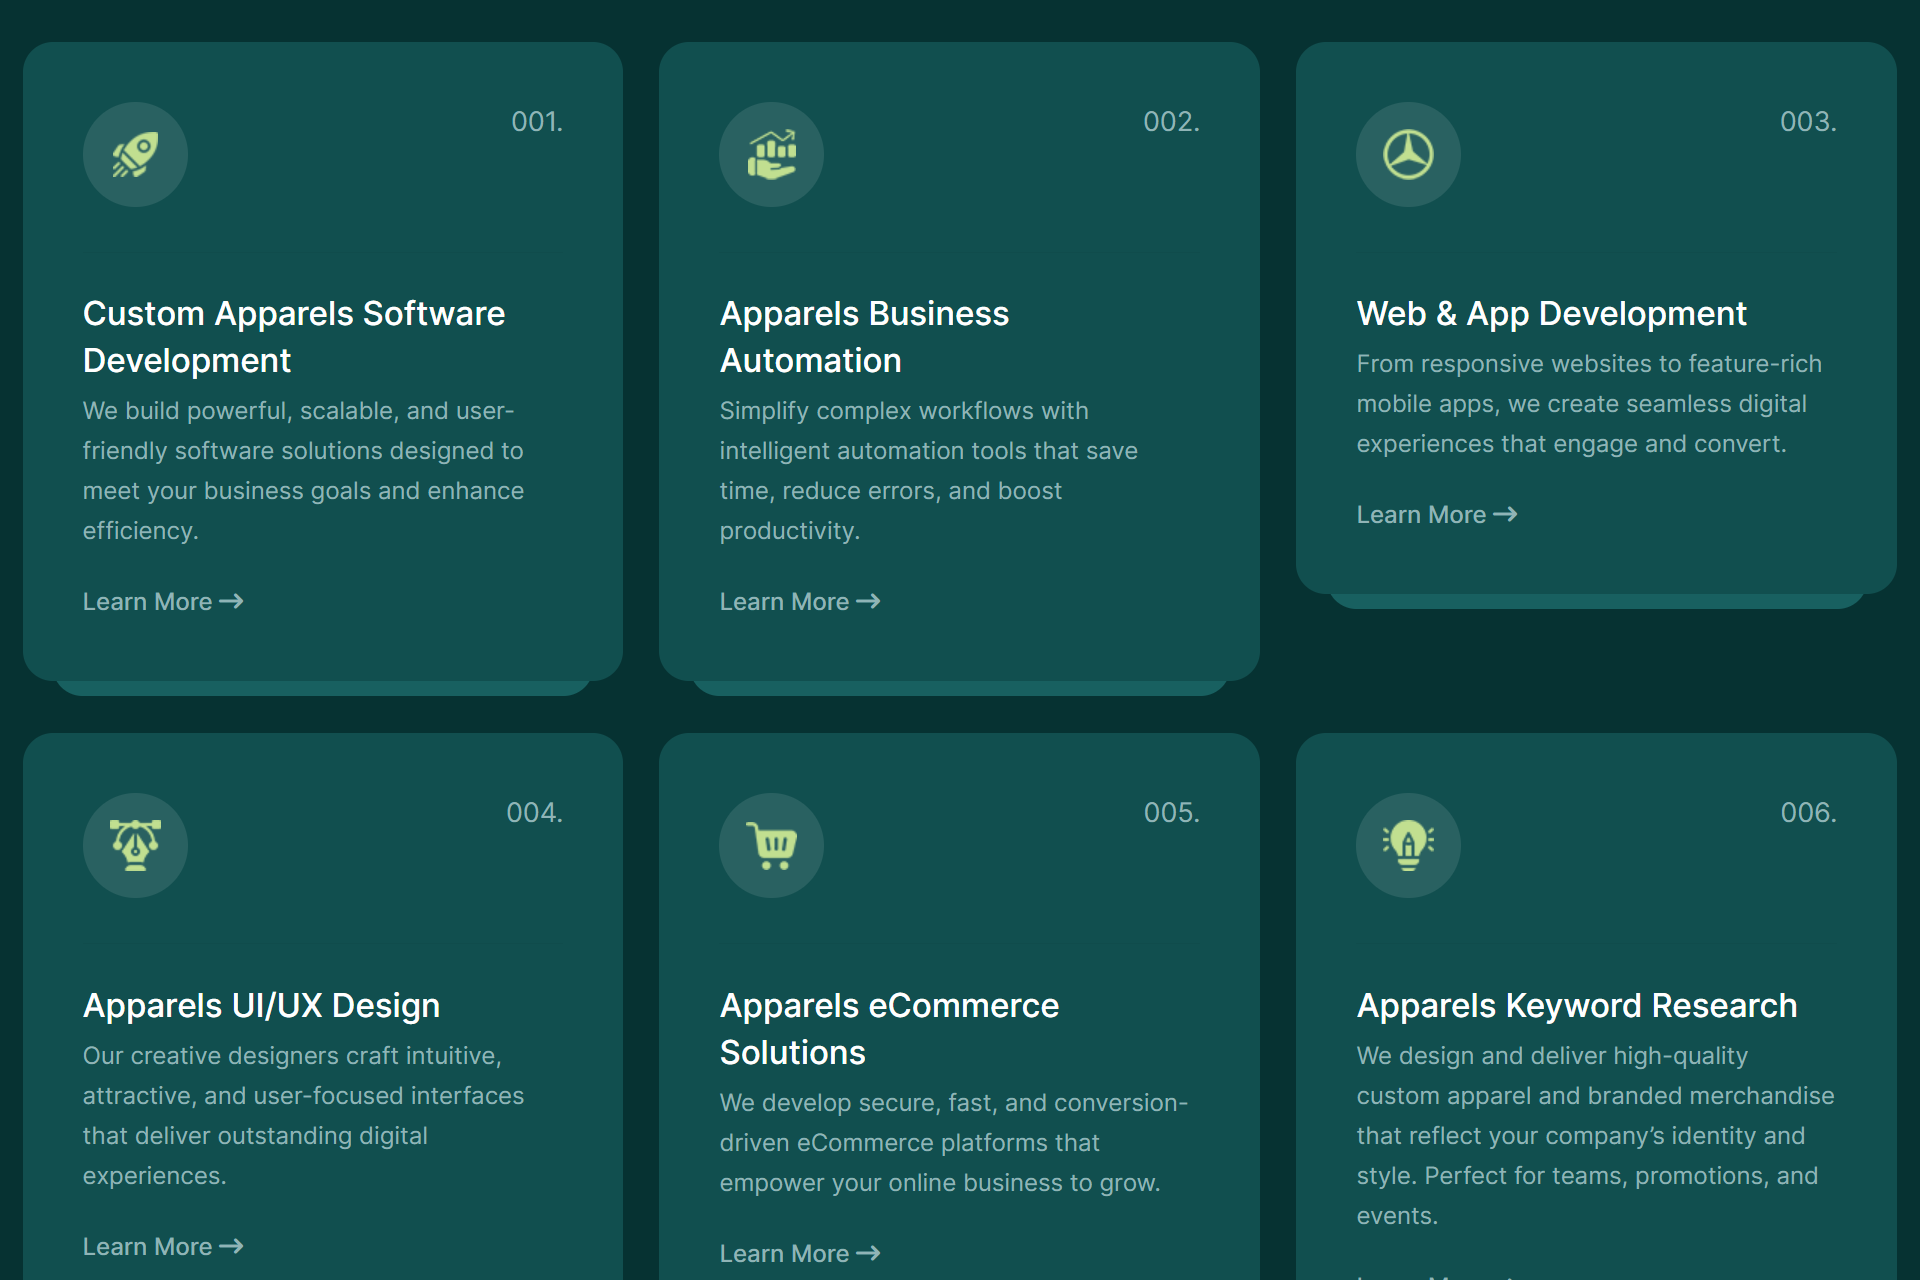The height and width of the screenshot is (1280, 1920).
Task: Click the Web & App Development heading
Action: 1551,314
